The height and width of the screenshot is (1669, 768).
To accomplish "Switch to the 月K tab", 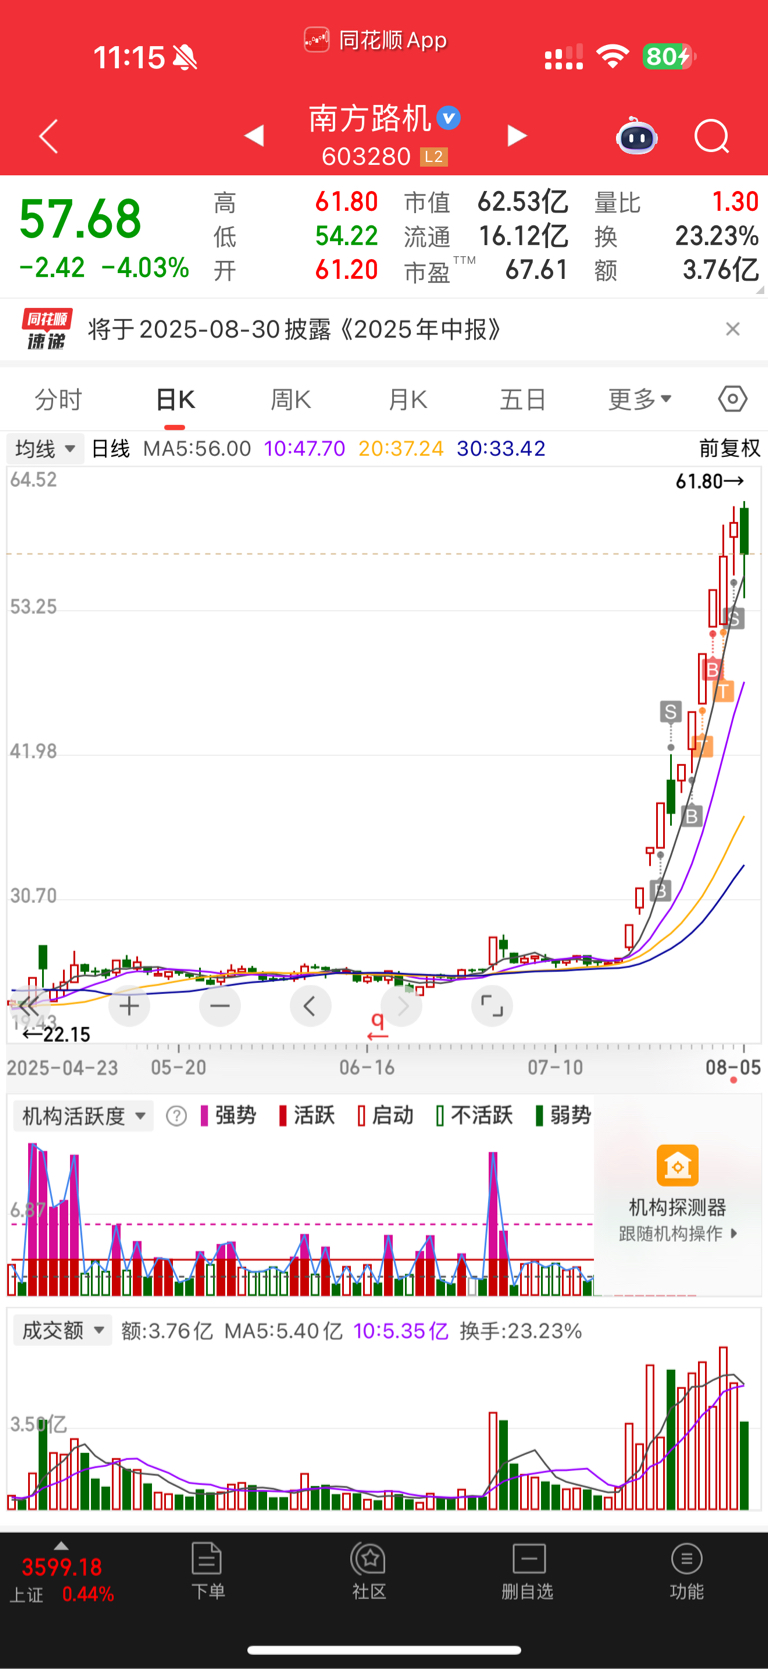I will (x=407, y=400).
